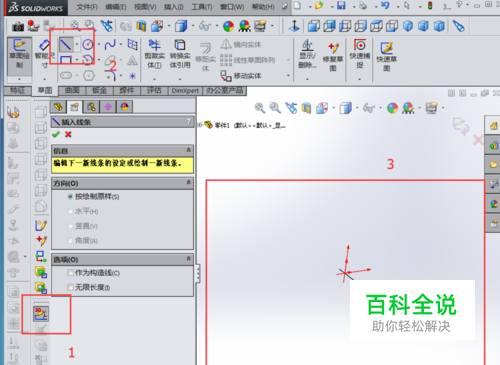Viewport: 500px width, 365px height.
Task: Open the Line tool dropdown arrow
Action: pyautogui.click(x=77, y=44)
